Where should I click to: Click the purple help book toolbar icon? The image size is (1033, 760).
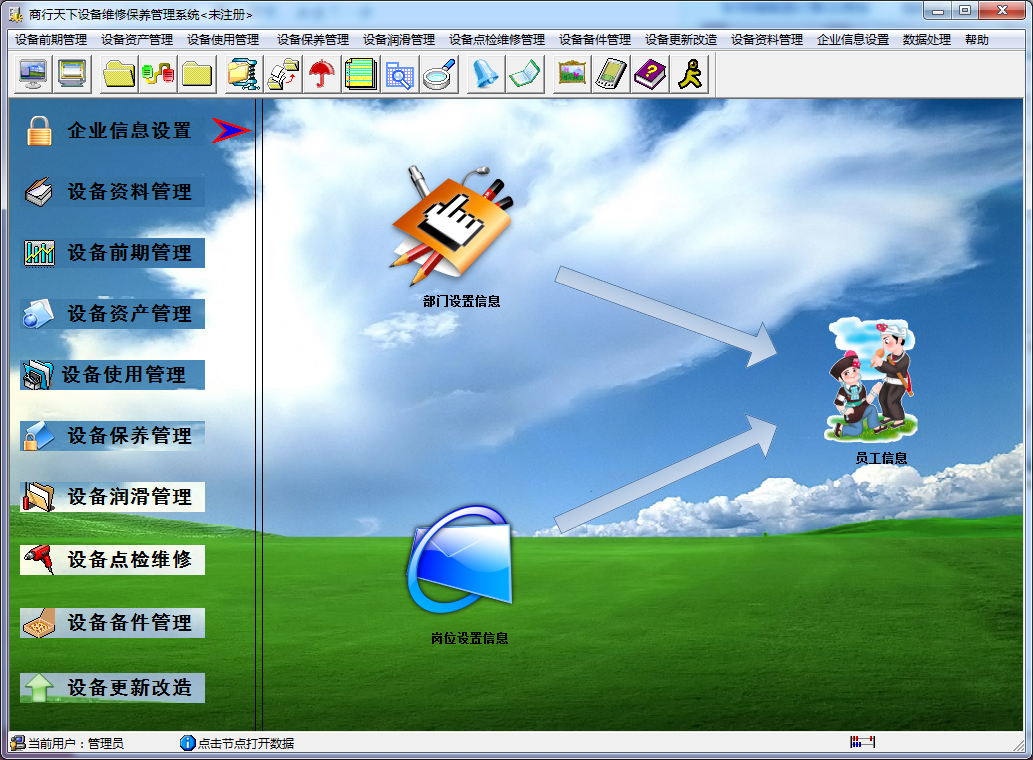pos(650,74)
